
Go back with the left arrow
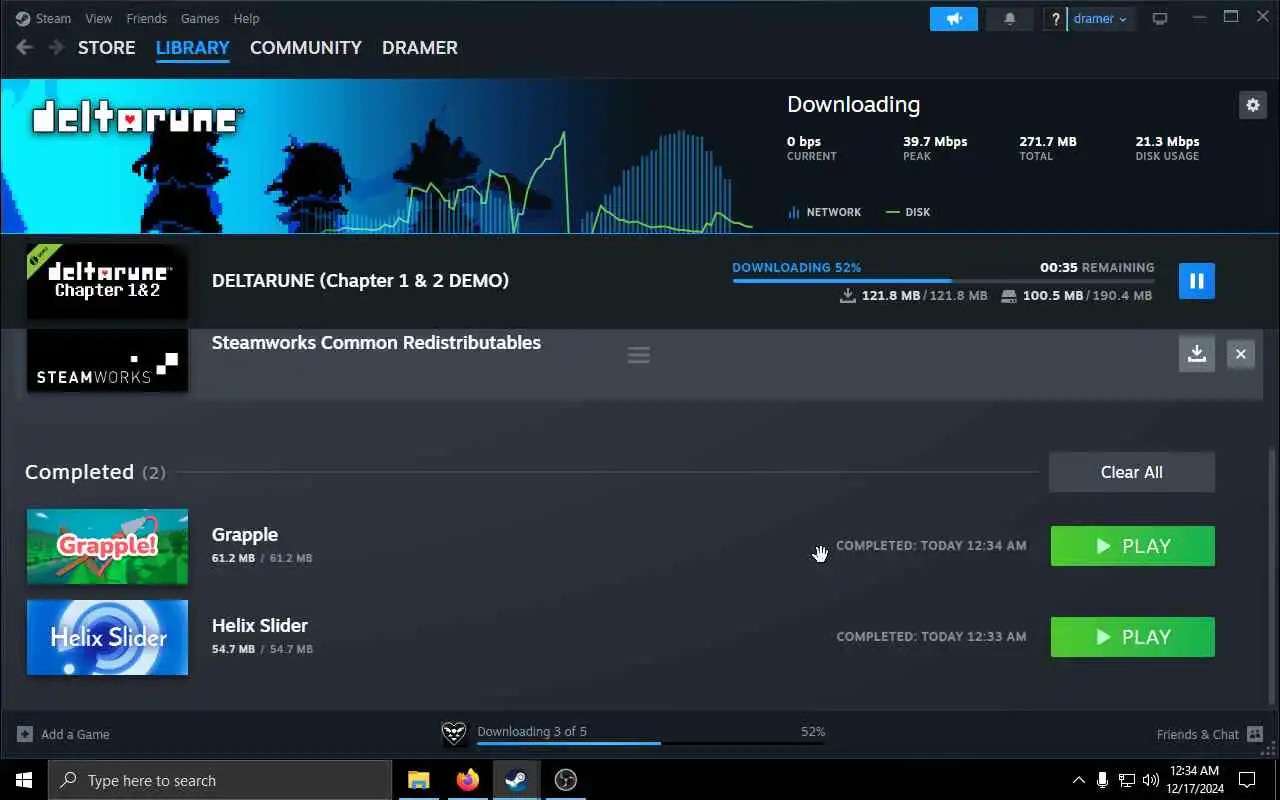(x=24, y=48)
